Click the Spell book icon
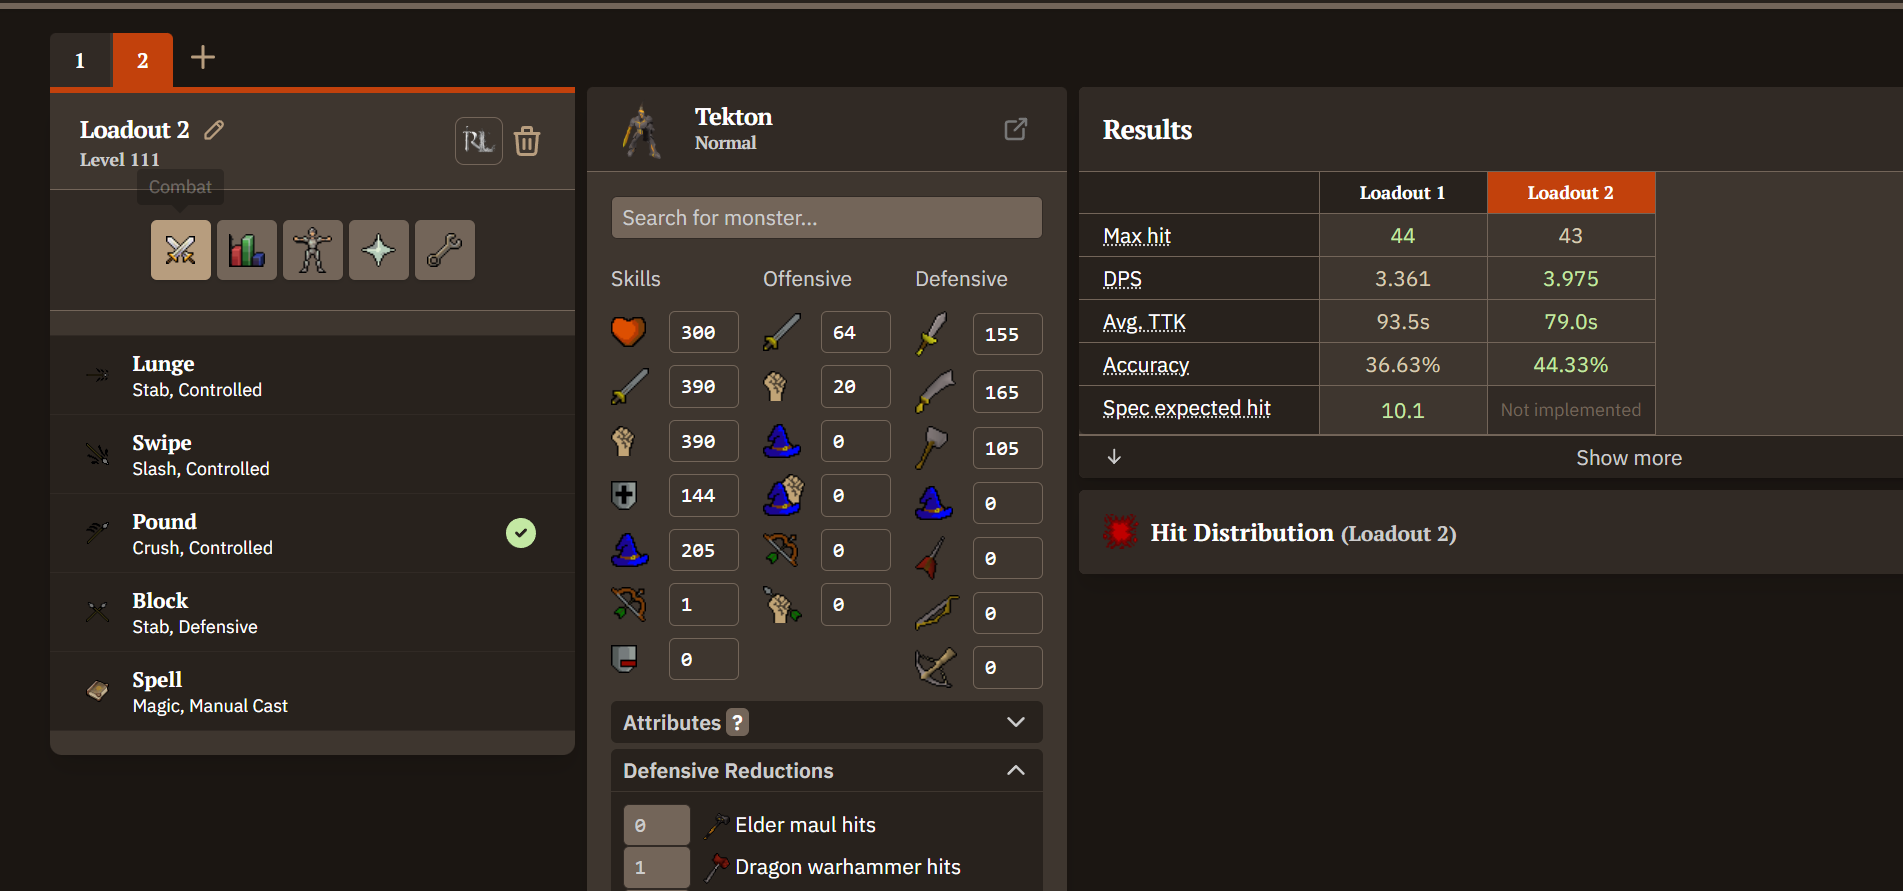This screenshot has height=891, width=1903. pos(98,691)
